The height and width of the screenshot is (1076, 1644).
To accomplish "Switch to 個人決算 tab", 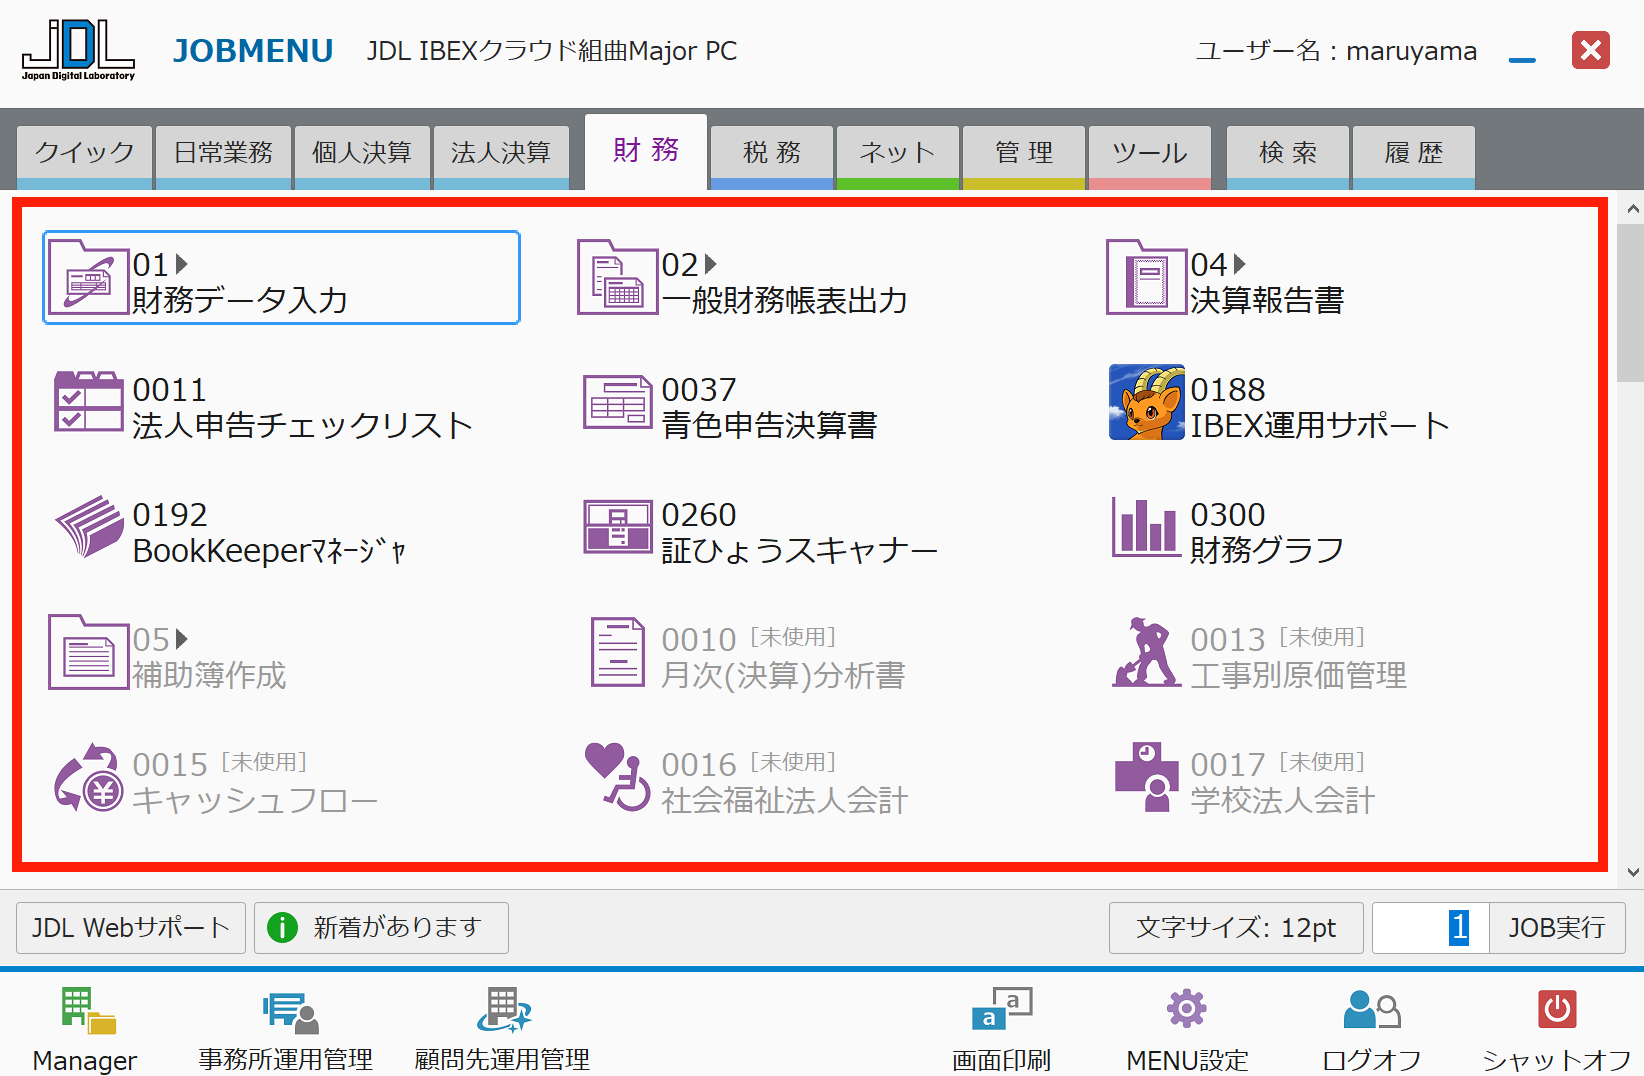I will point(362,157).
